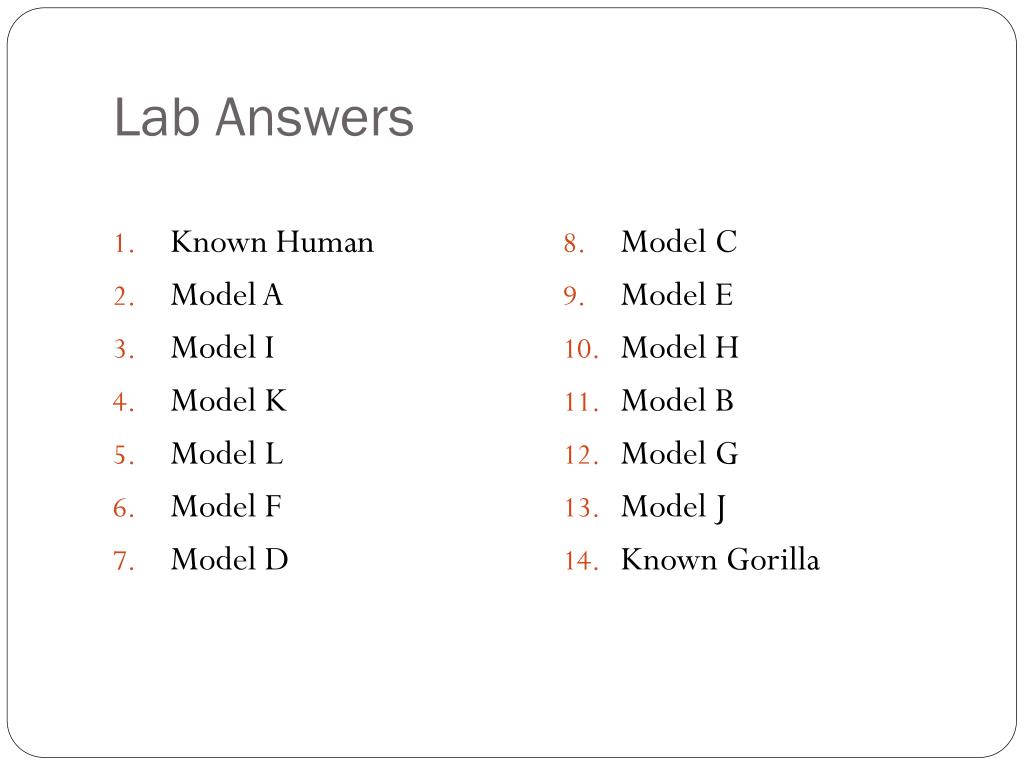
Task: Select the Model J entry
Action: point(674,508)
